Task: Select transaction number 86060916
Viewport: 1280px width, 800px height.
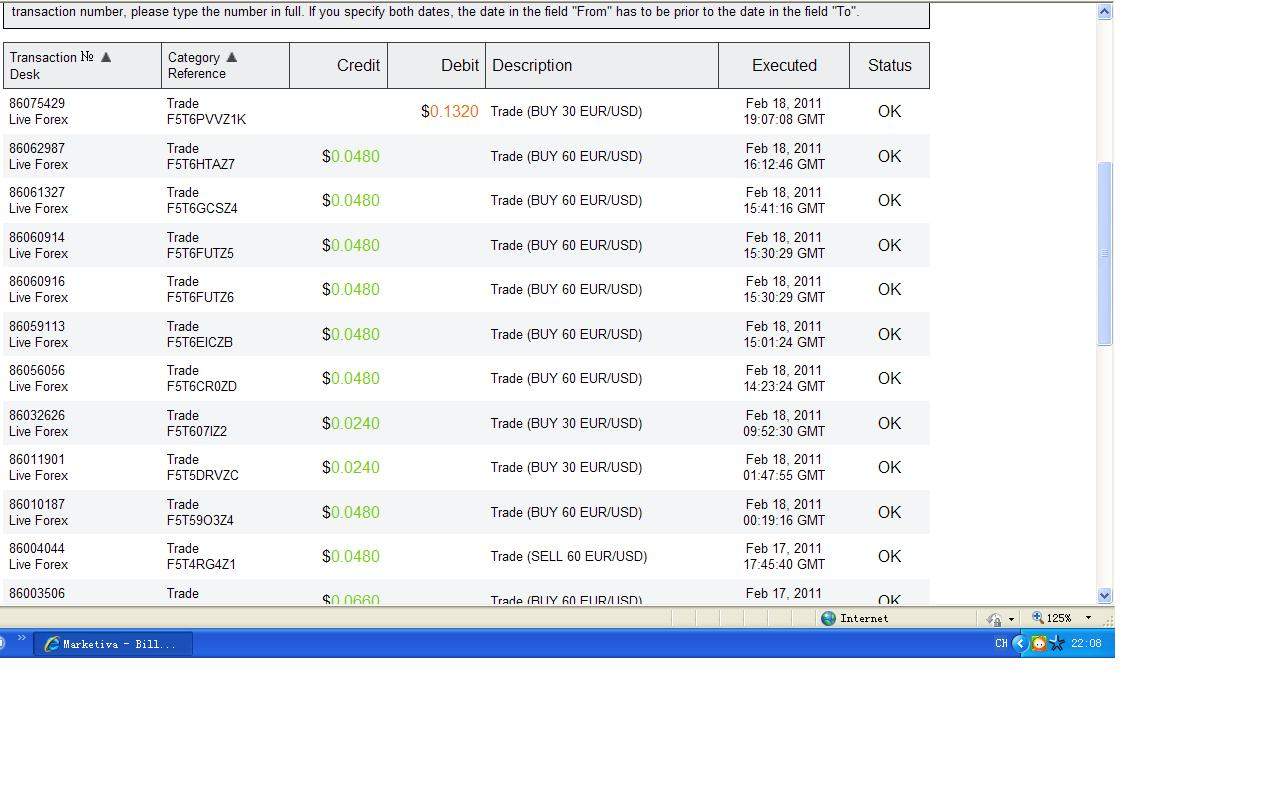Action: click(x=37, y=281)
